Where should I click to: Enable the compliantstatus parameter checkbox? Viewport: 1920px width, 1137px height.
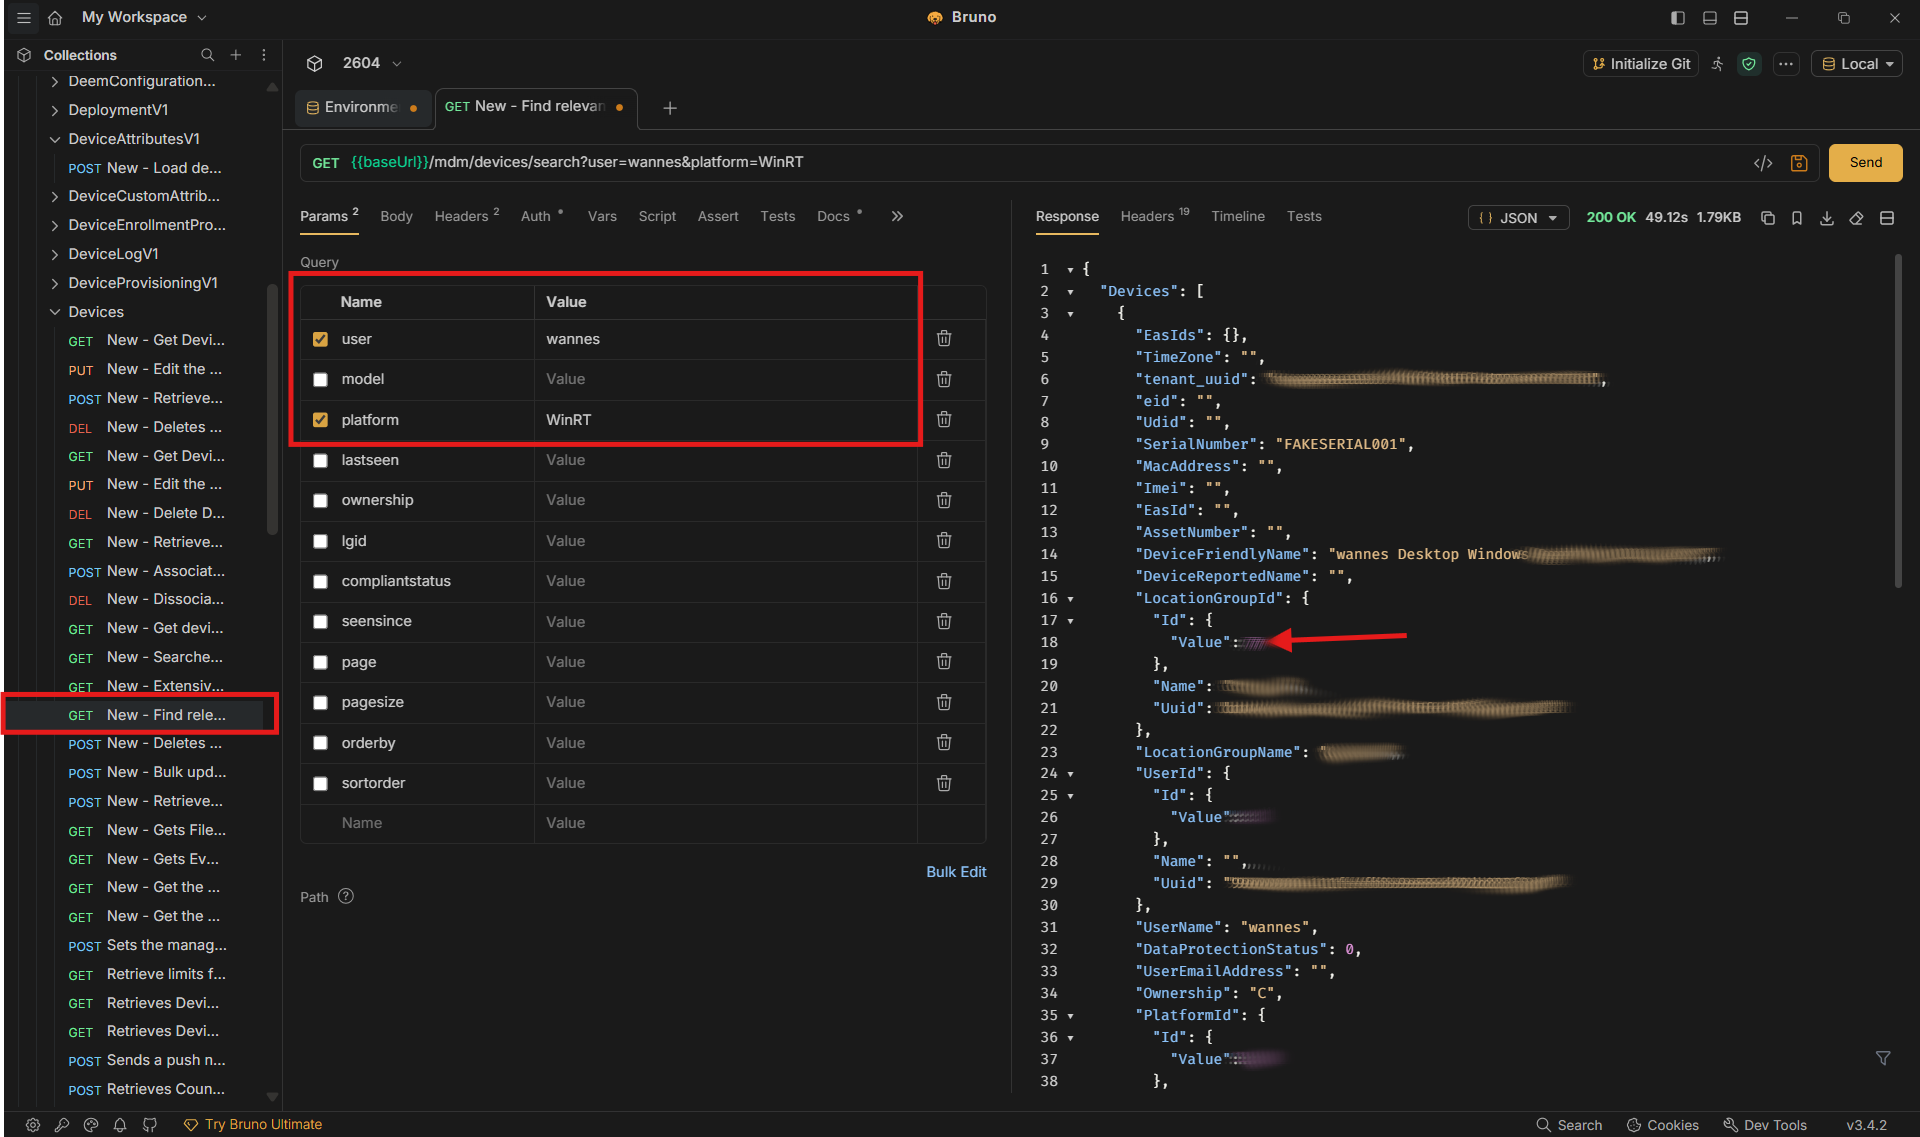(x=320, y=582)
